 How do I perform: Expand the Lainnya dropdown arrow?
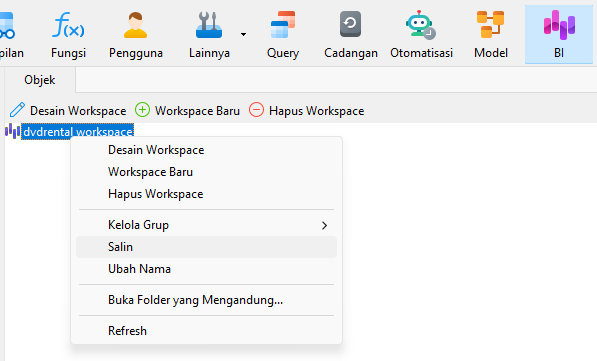243,34
